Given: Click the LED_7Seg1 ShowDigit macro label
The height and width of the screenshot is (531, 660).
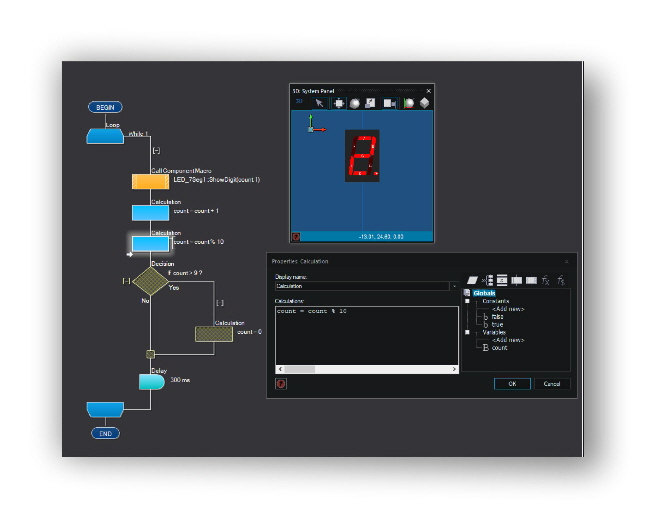Looking at the screenshot, I should (217, 180).
